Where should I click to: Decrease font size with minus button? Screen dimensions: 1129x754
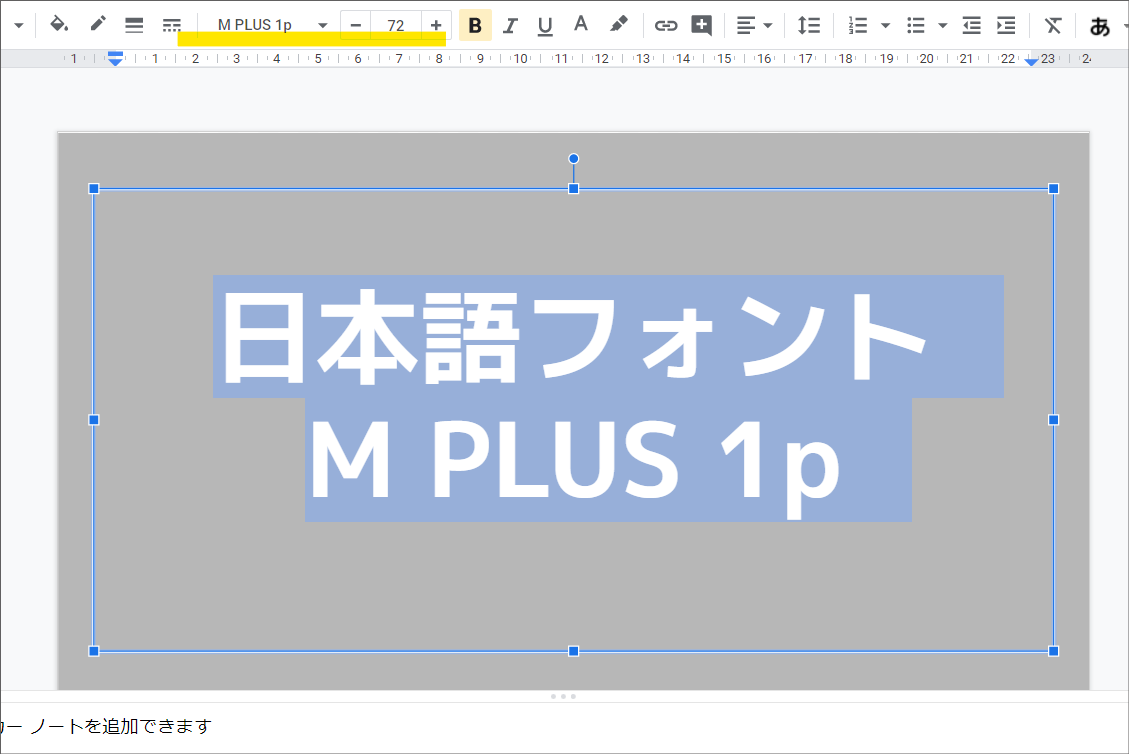pyautogui.click(x=356, y=25)
